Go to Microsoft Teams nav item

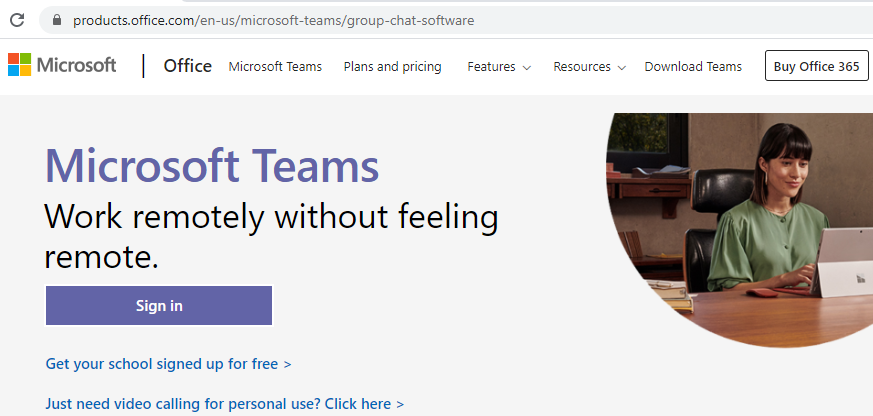click(x=275, y=67)
